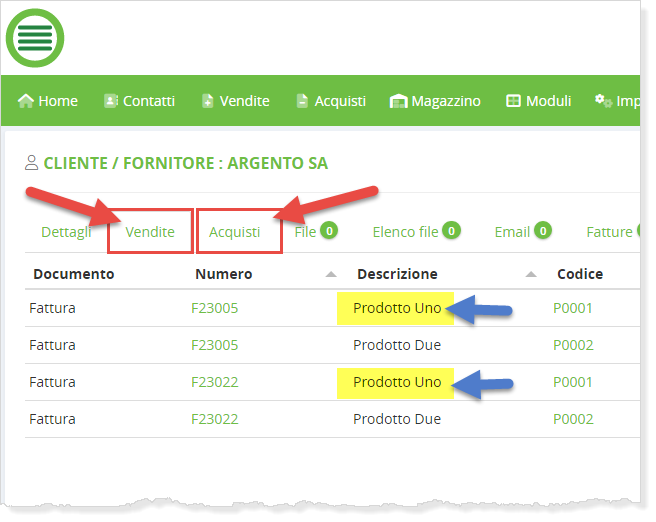Open invoice link F23022 in last row
Image resolution: width=656 pixels, height=522 pixels.
(x=214, y=419)
